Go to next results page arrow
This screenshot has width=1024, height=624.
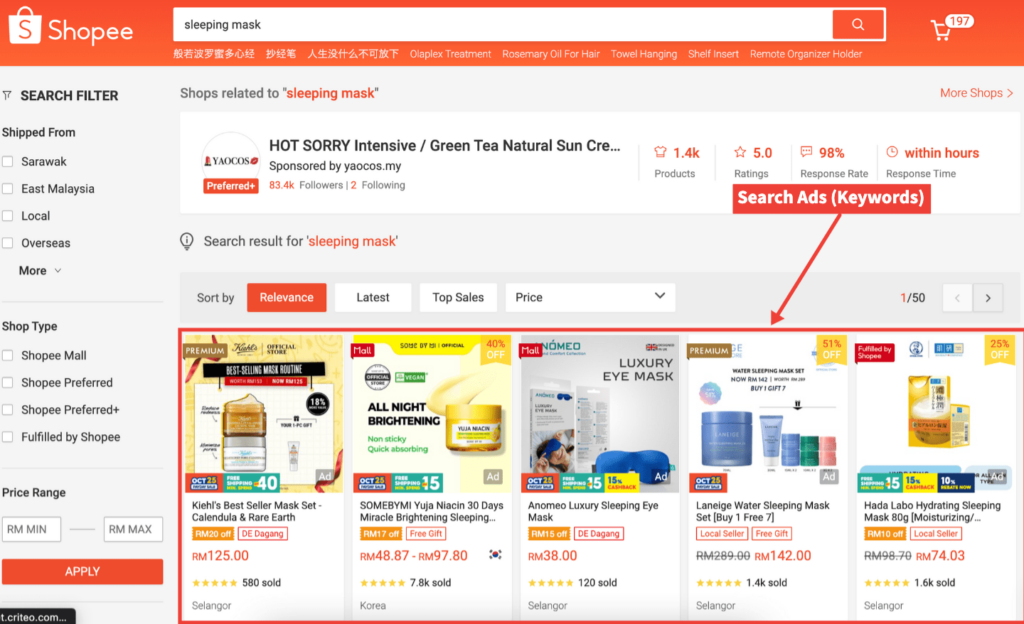(988, 298)
